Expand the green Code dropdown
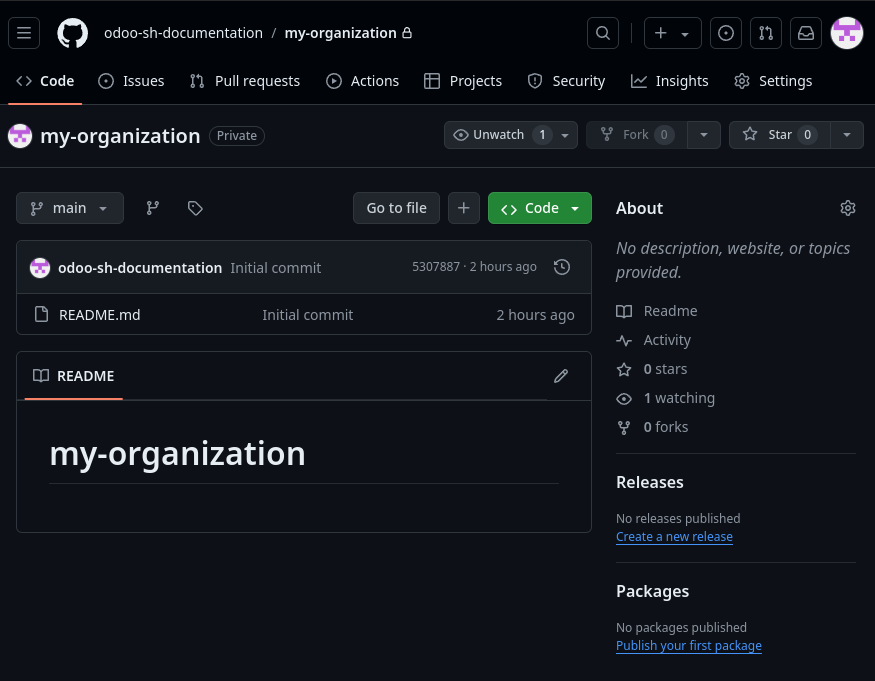 (x=540, y=208)
